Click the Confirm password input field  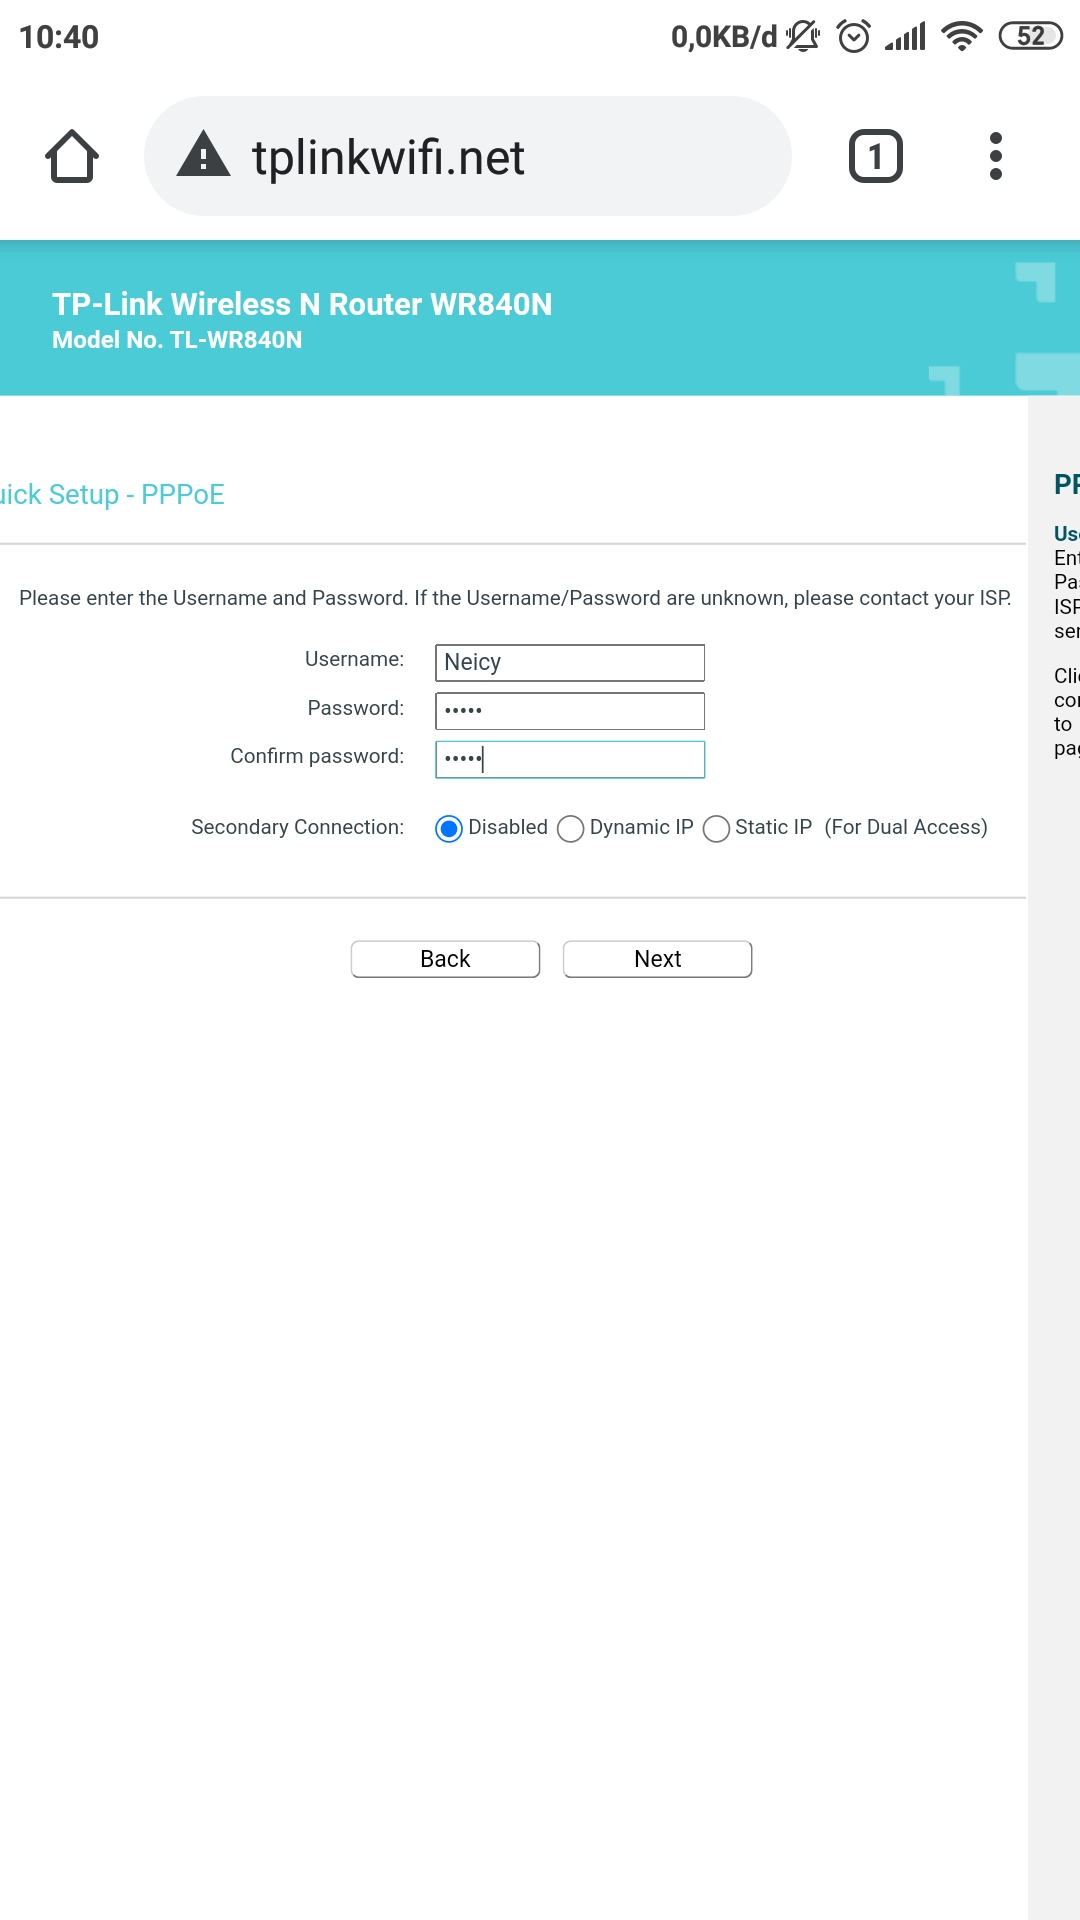pos(570,759)
